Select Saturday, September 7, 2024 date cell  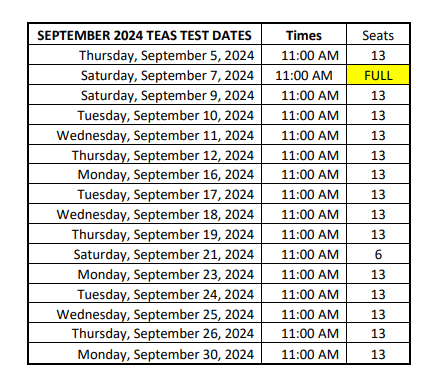pos(145,75)
